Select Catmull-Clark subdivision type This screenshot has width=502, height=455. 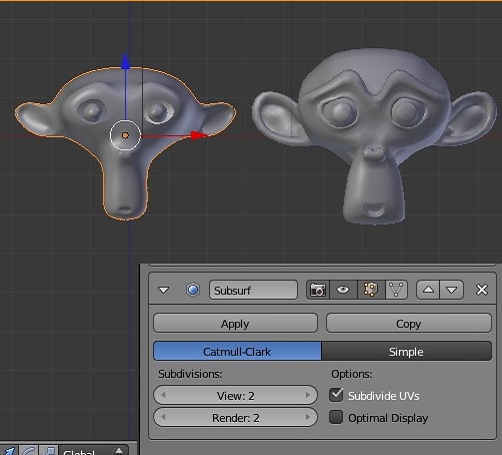(x=237, y=351)
